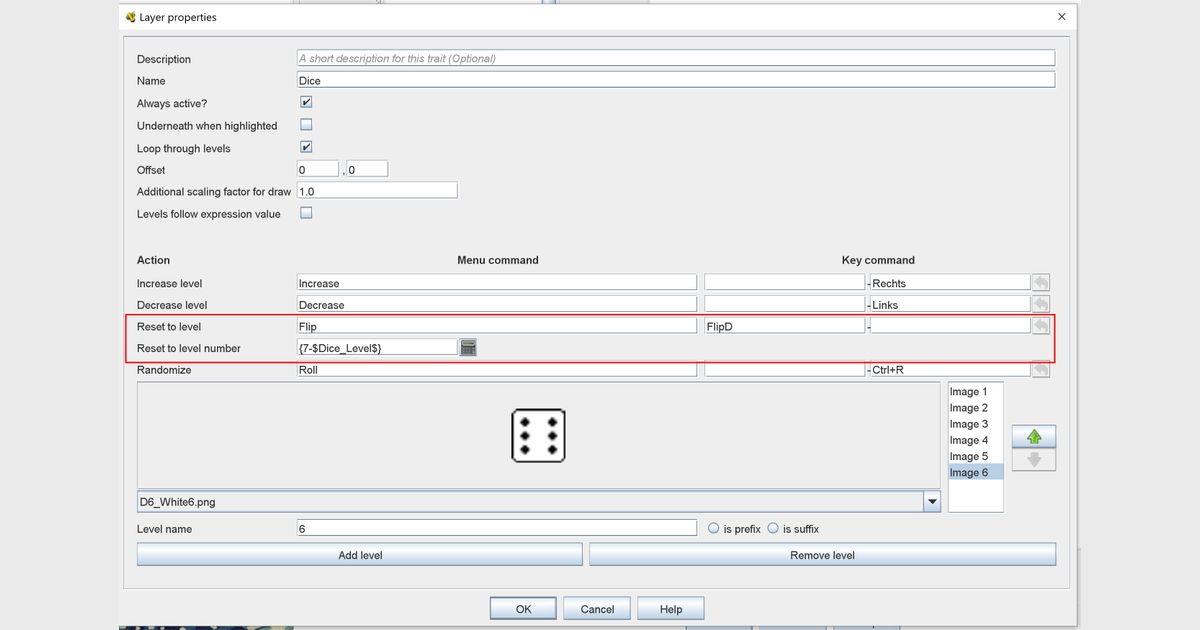Image resolution: width=1200 pixels, height=630 pixels.
Task: Select Image 6 in level list
Action: tap(975, 472)
